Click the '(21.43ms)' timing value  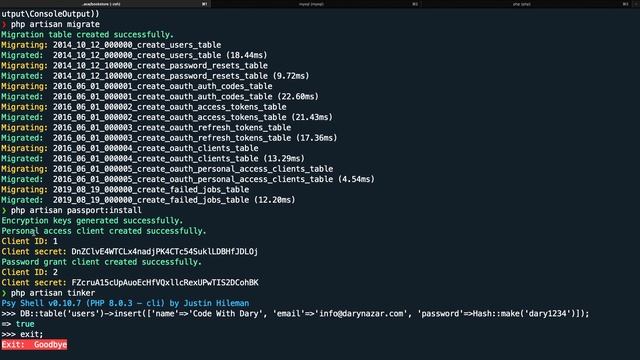(x=312, y=117)
